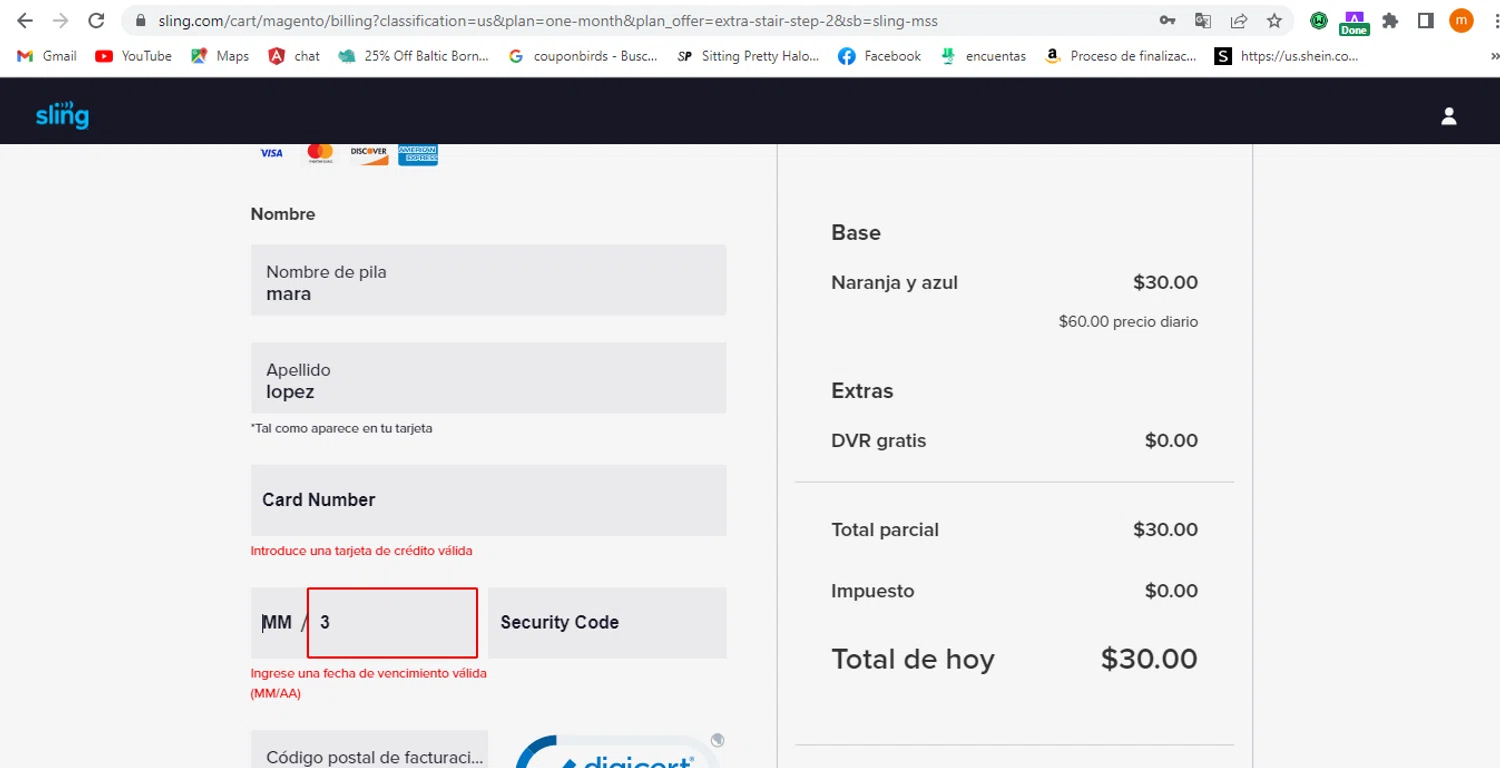Image resolution: width=1500 pixels, height=768 pixels.
Task: Click the "Introduce una tarjeta de crédito válida" error
Action: click(x=361, y=551)
